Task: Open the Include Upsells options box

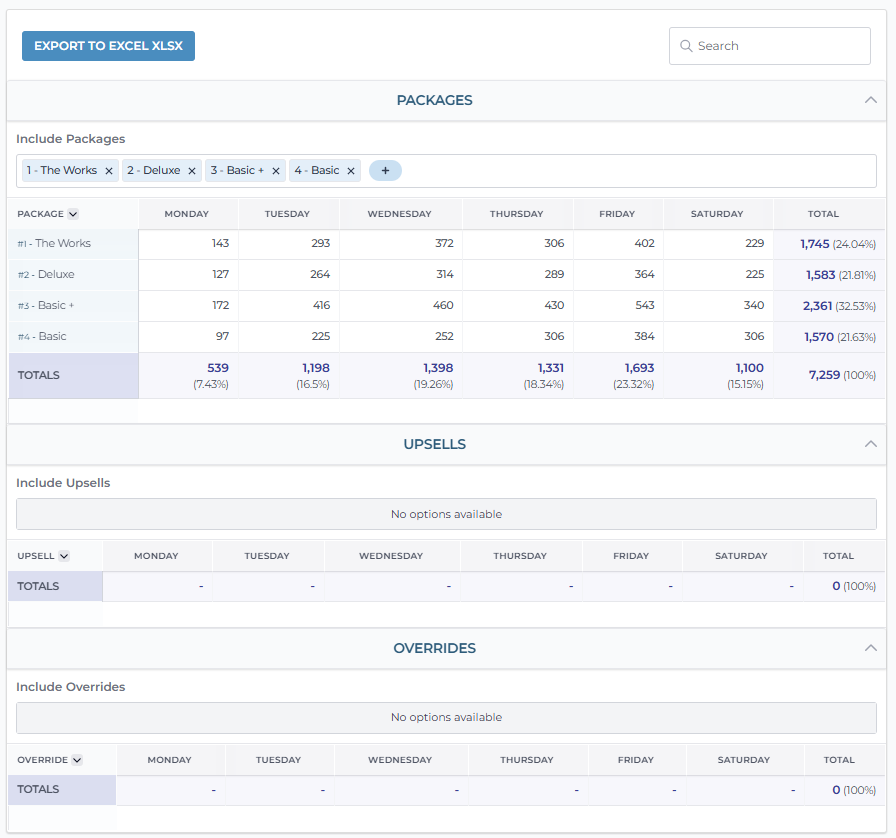Action: point(446,514)
